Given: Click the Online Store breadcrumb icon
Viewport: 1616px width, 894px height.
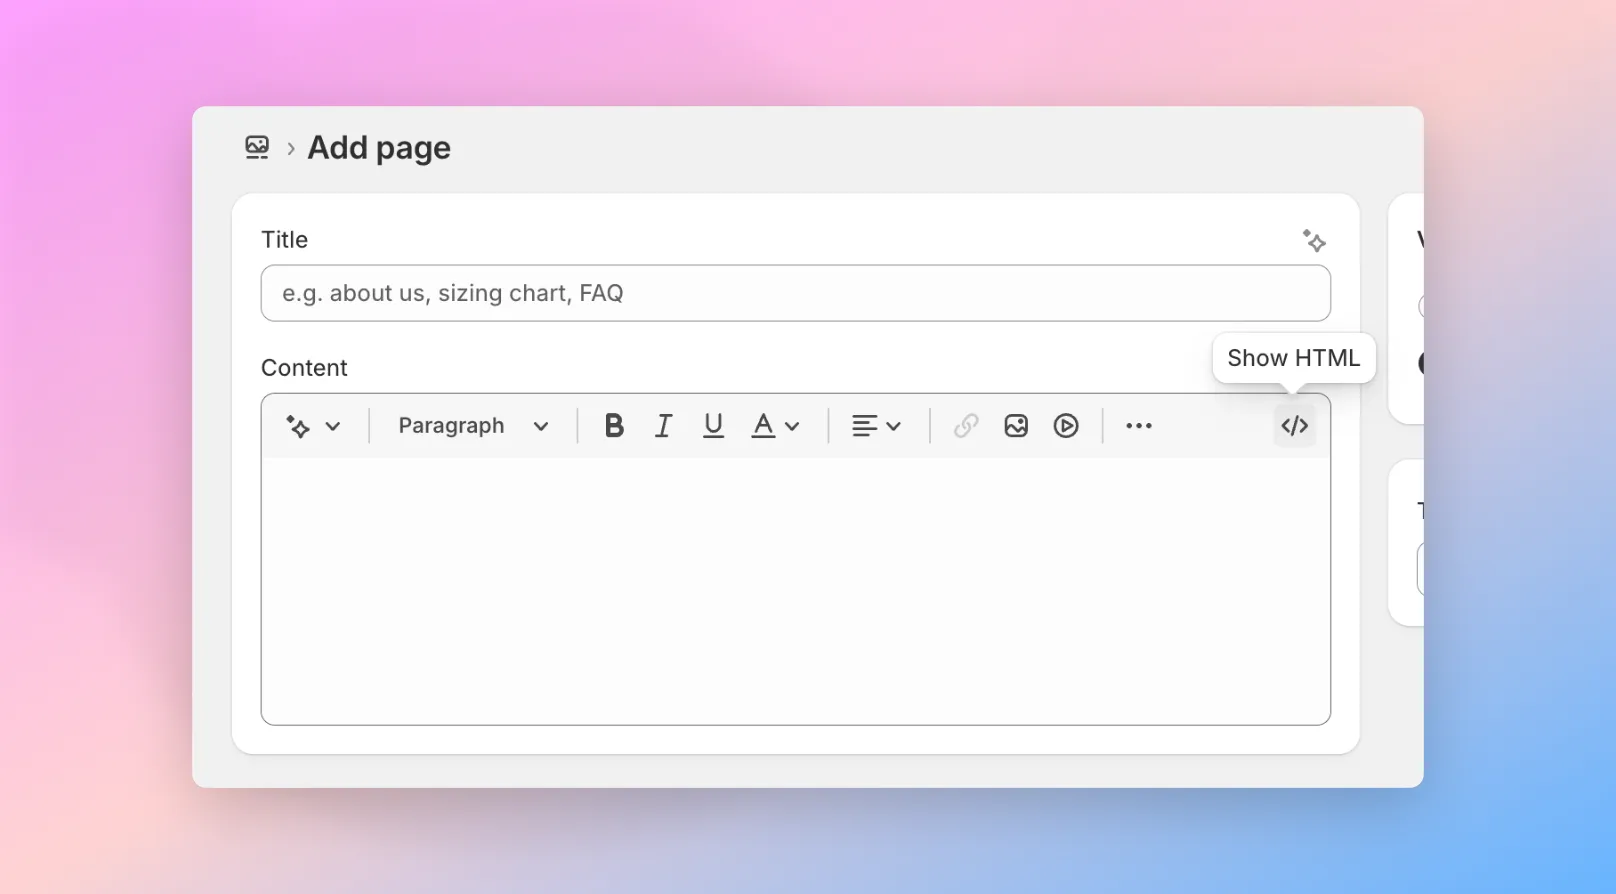Looking at the screenshot, I should 257,147.
